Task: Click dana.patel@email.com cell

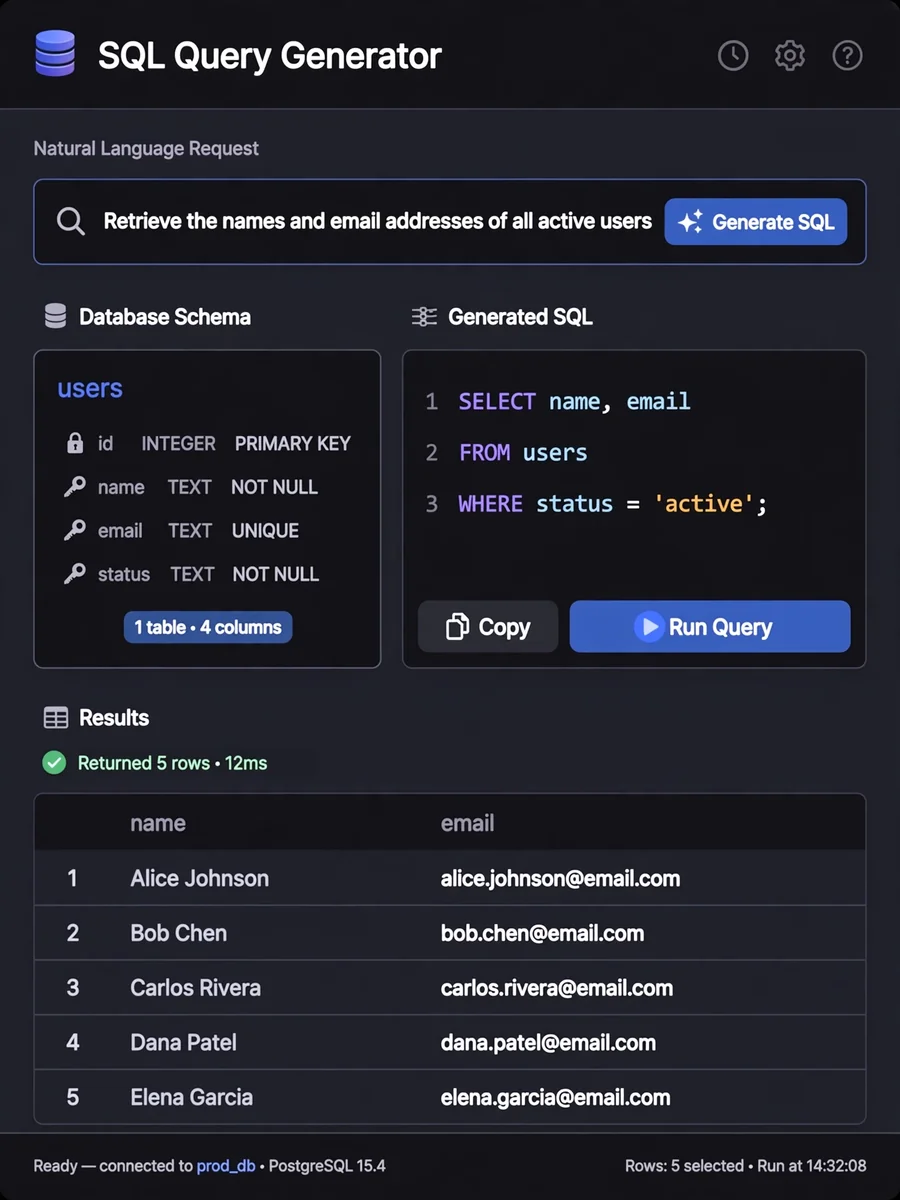Action: [x=549, y=1043]
